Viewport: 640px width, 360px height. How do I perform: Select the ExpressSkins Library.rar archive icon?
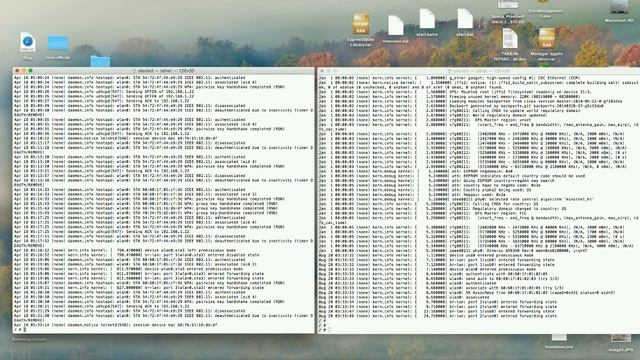tap(360, 24)
